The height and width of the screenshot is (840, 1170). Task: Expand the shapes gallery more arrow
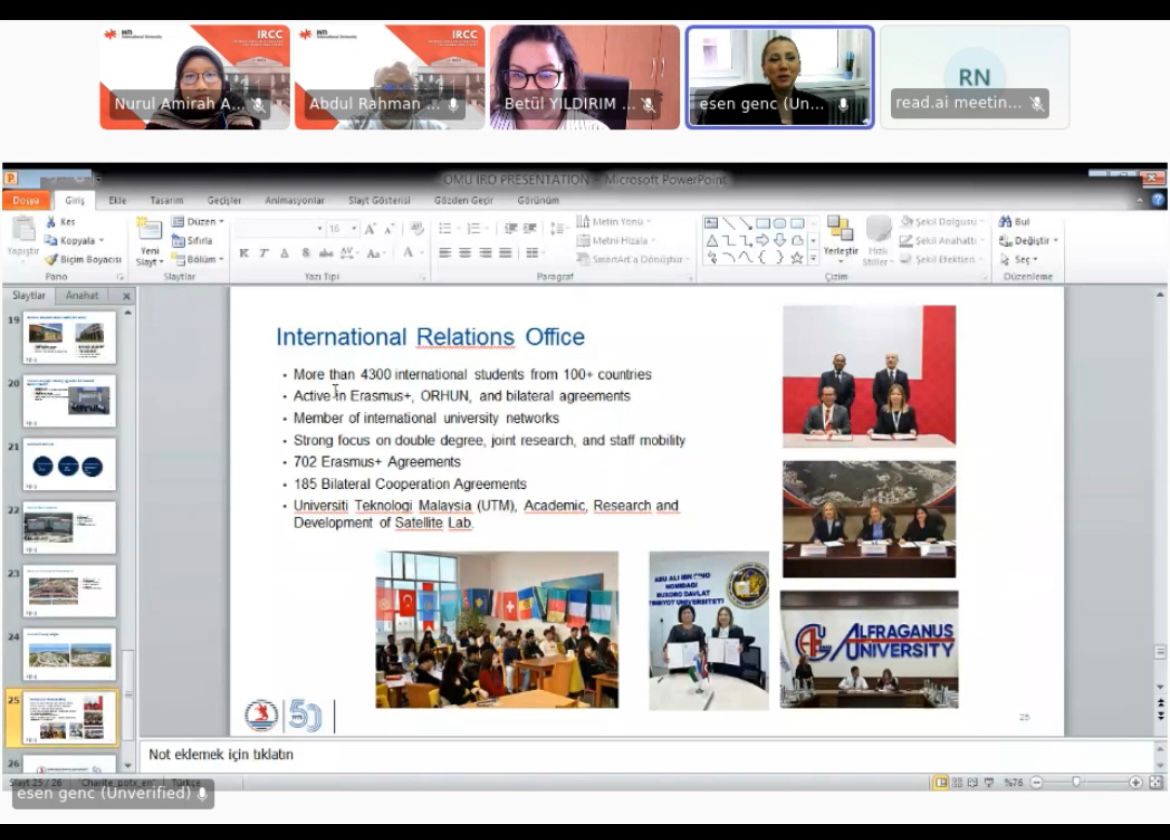click(813, 258)
